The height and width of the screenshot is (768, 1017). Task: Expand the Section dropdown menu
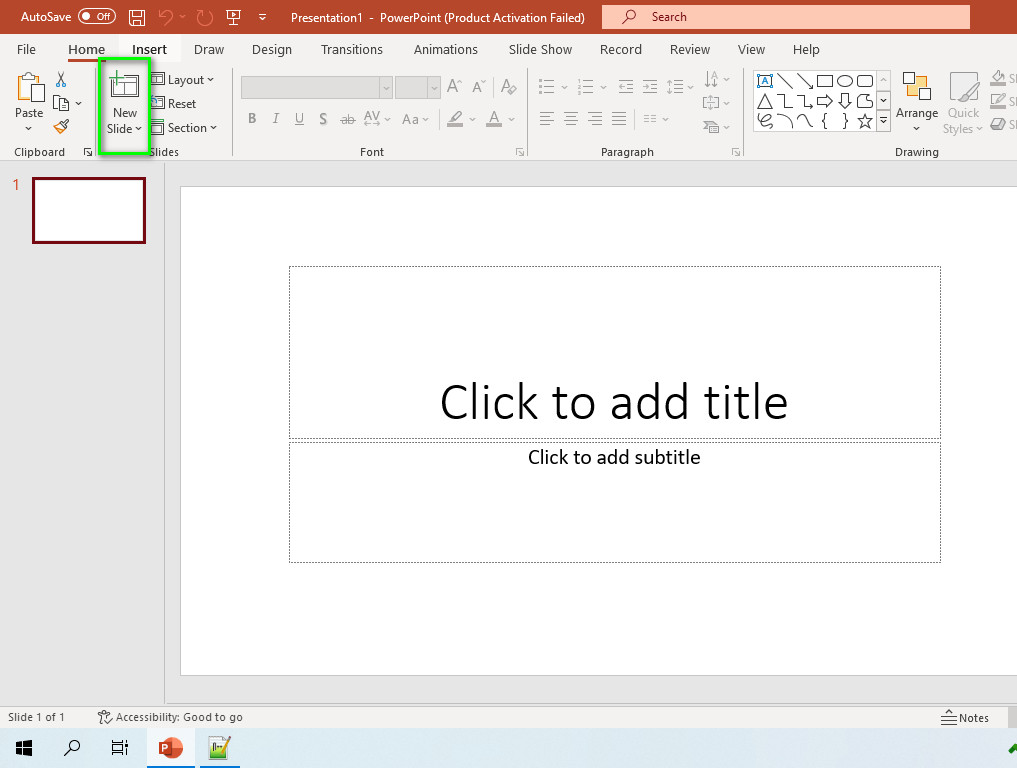pos(184,128)
